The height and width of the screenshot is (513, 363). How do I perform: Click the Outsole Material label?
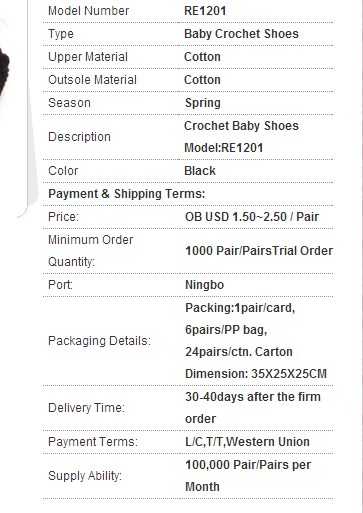pyautogui.click(x=92, y=80)
